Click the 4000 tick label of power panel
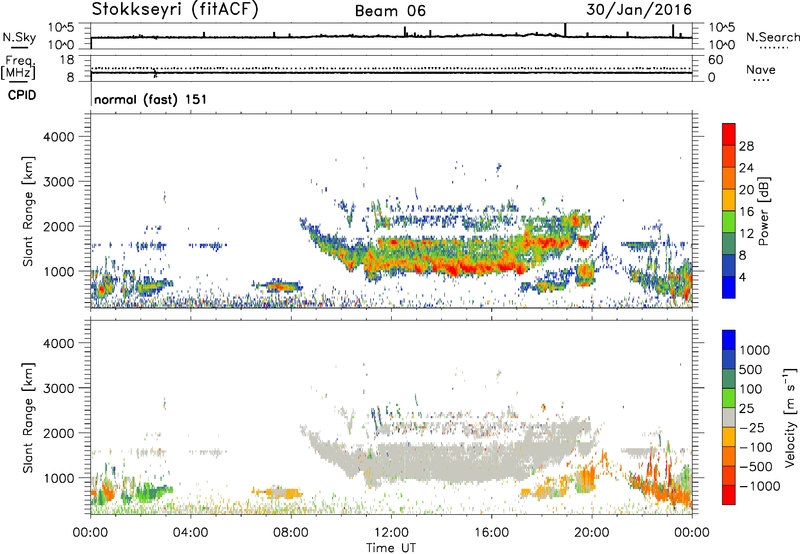Viewport: 800px width, 554px height. point(59,137)
